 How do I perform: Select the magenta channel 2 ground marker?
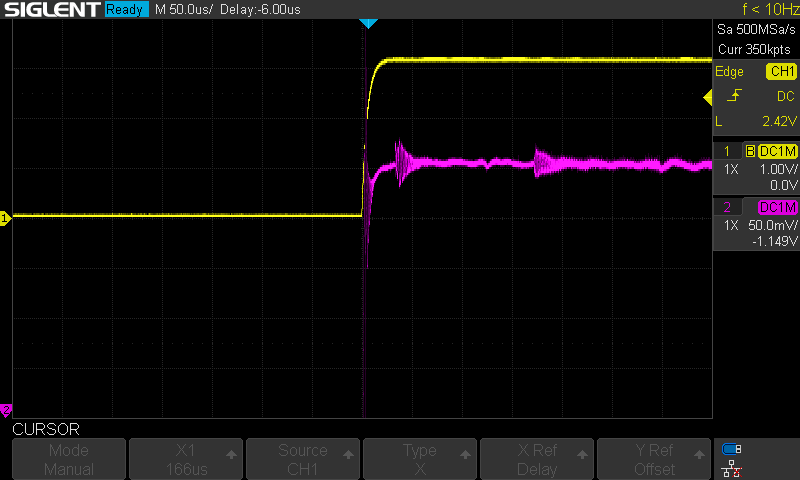pos(5,410)
